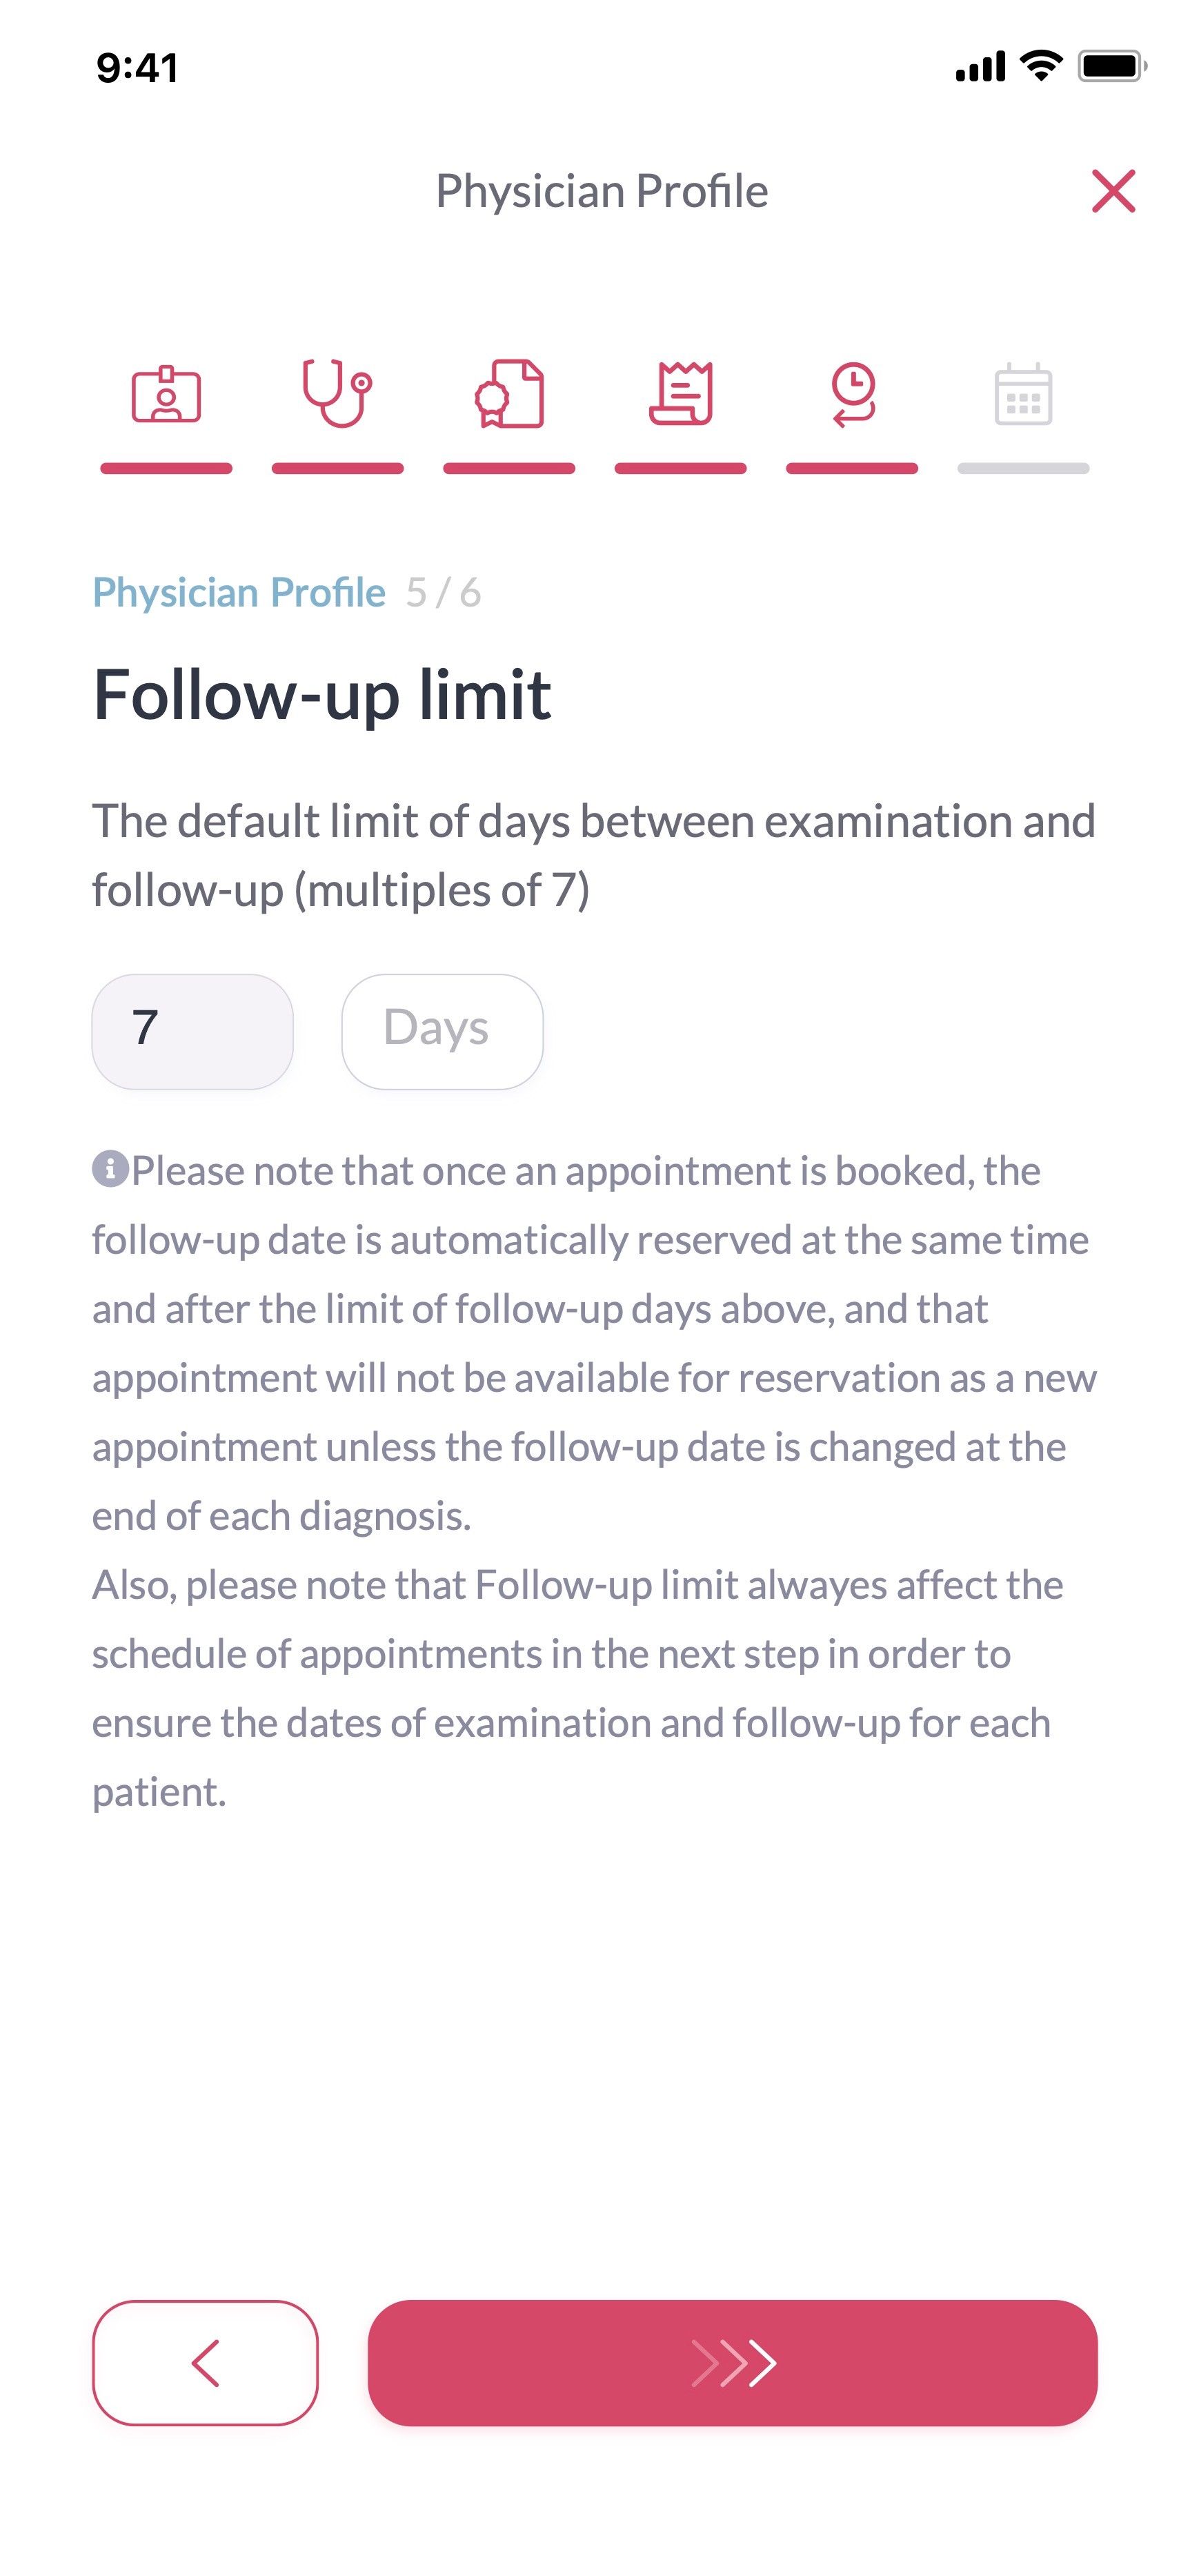Go back using the left chevron button
Image resolution: width=1190 pixels, height=2576 pixels.
[x=205, y=2362]
